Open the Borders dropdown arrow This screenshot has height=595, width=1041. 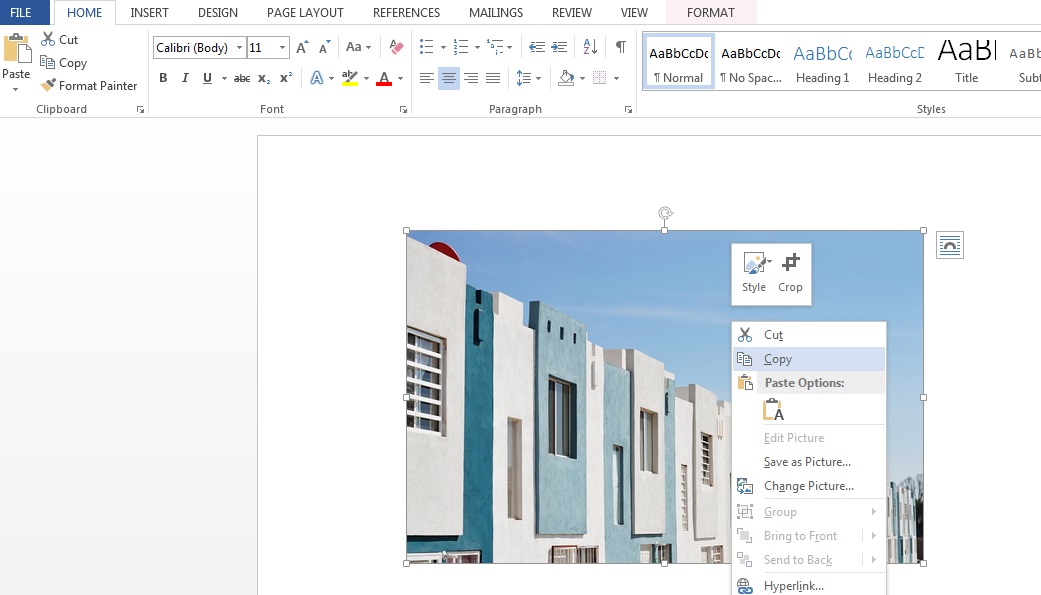616,78
